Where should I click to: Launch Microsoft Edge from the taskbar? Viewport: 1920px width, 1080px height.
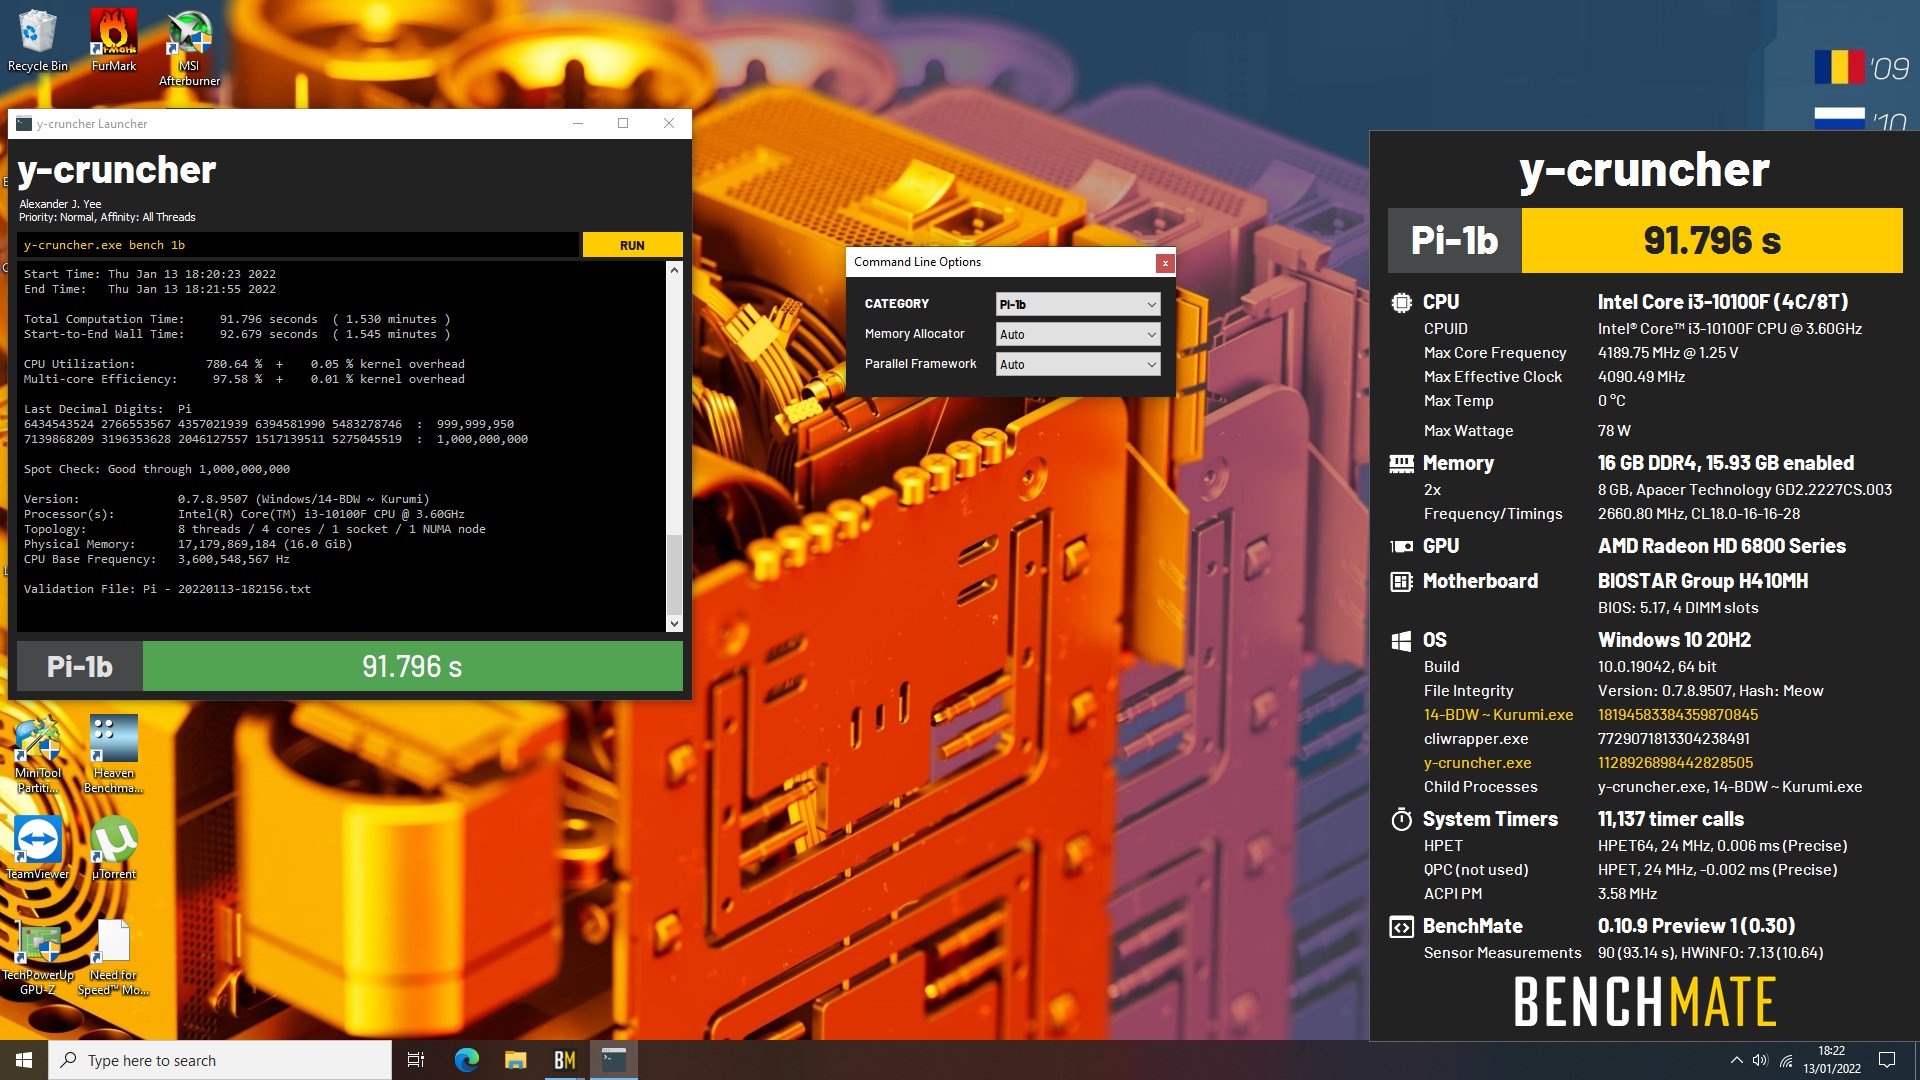click(x=466, y=1060)
